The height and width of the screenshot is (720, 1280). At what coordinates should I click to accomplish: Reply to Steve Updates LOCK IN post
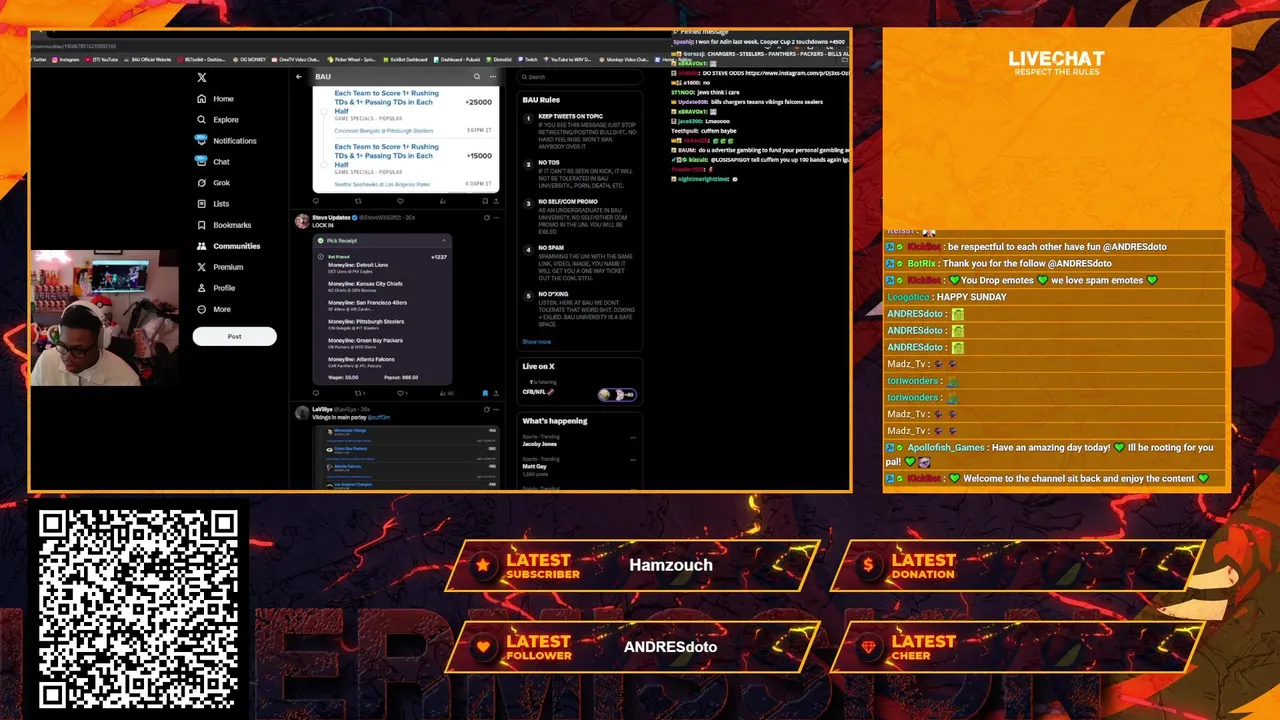point(316,393)
